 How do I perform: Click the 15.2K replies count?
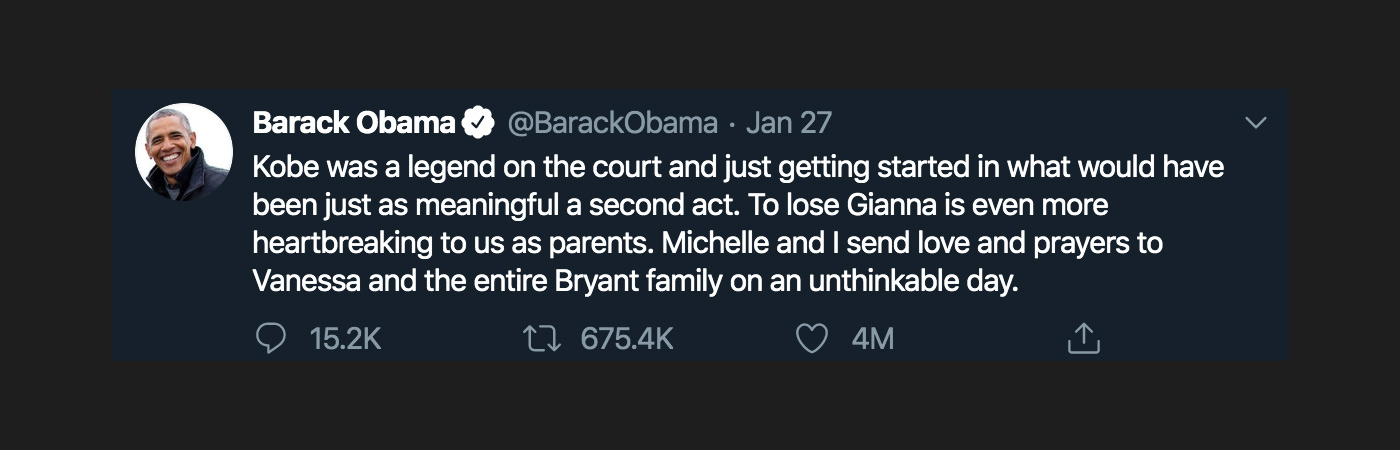(x=346, y=339)
